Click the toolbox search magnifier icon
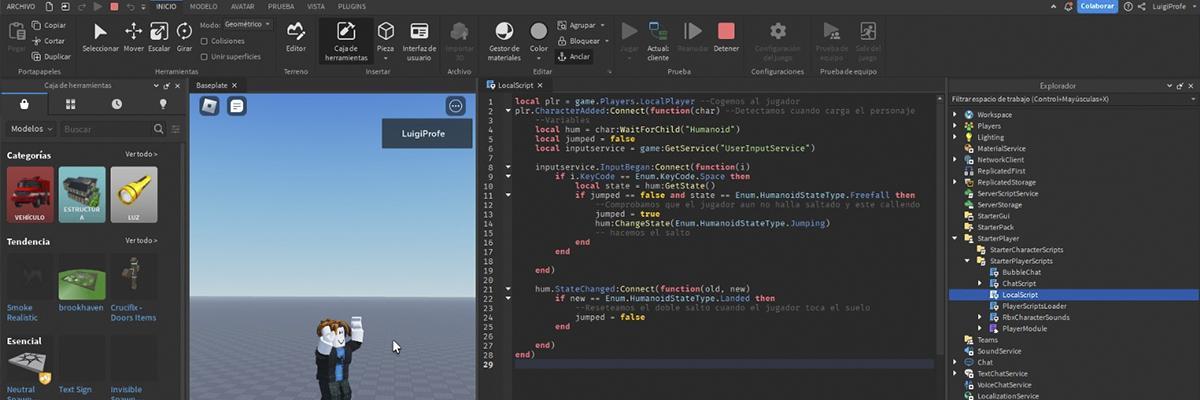Viewport: 1200px width, 400px height. click(x=158, y=129)
